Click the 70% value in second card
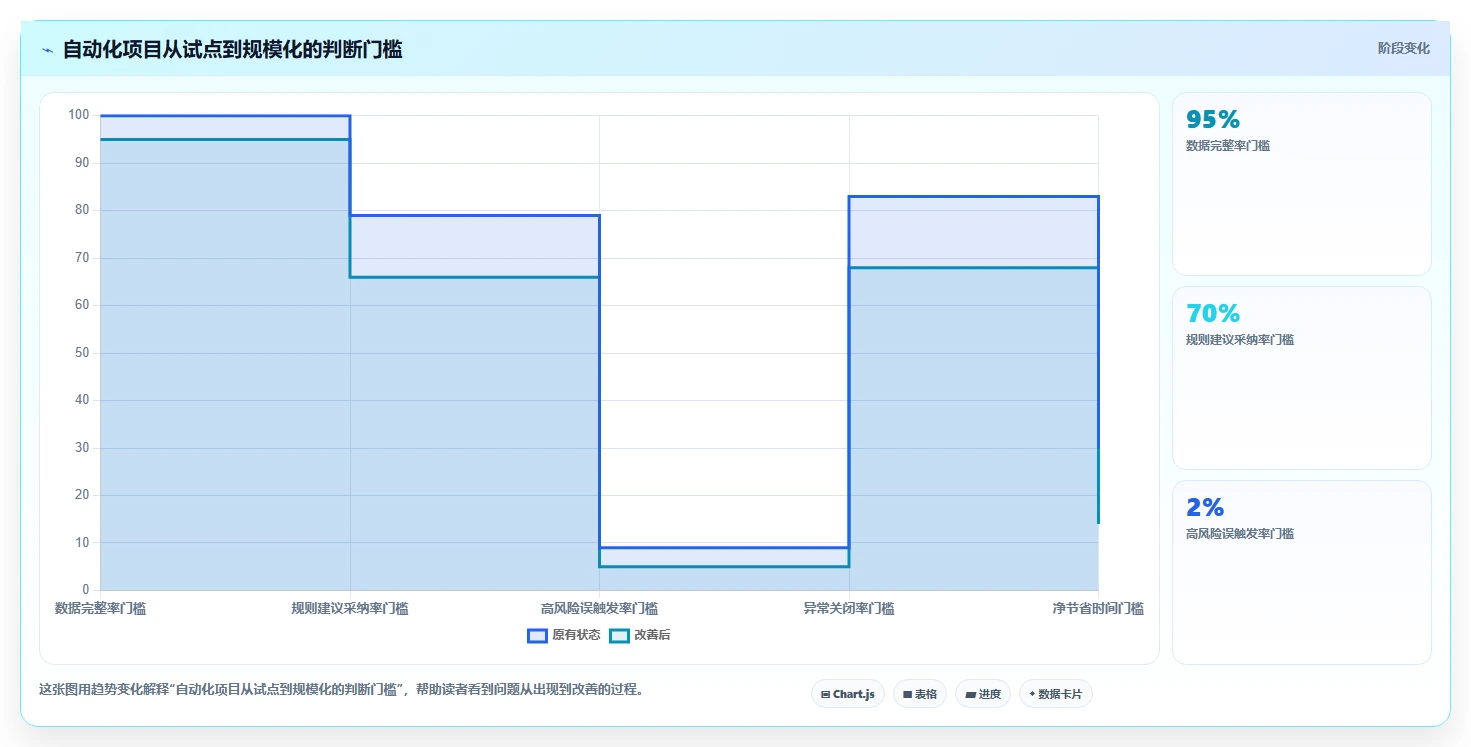The image size is (1471, 747). click(x=1213, y=314)
